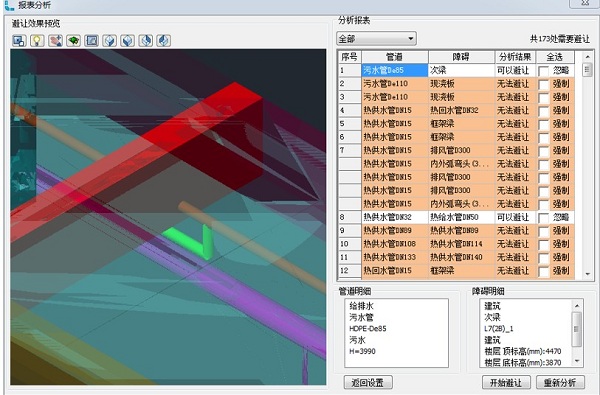Click the 管道 column header

tap(395, 57)
